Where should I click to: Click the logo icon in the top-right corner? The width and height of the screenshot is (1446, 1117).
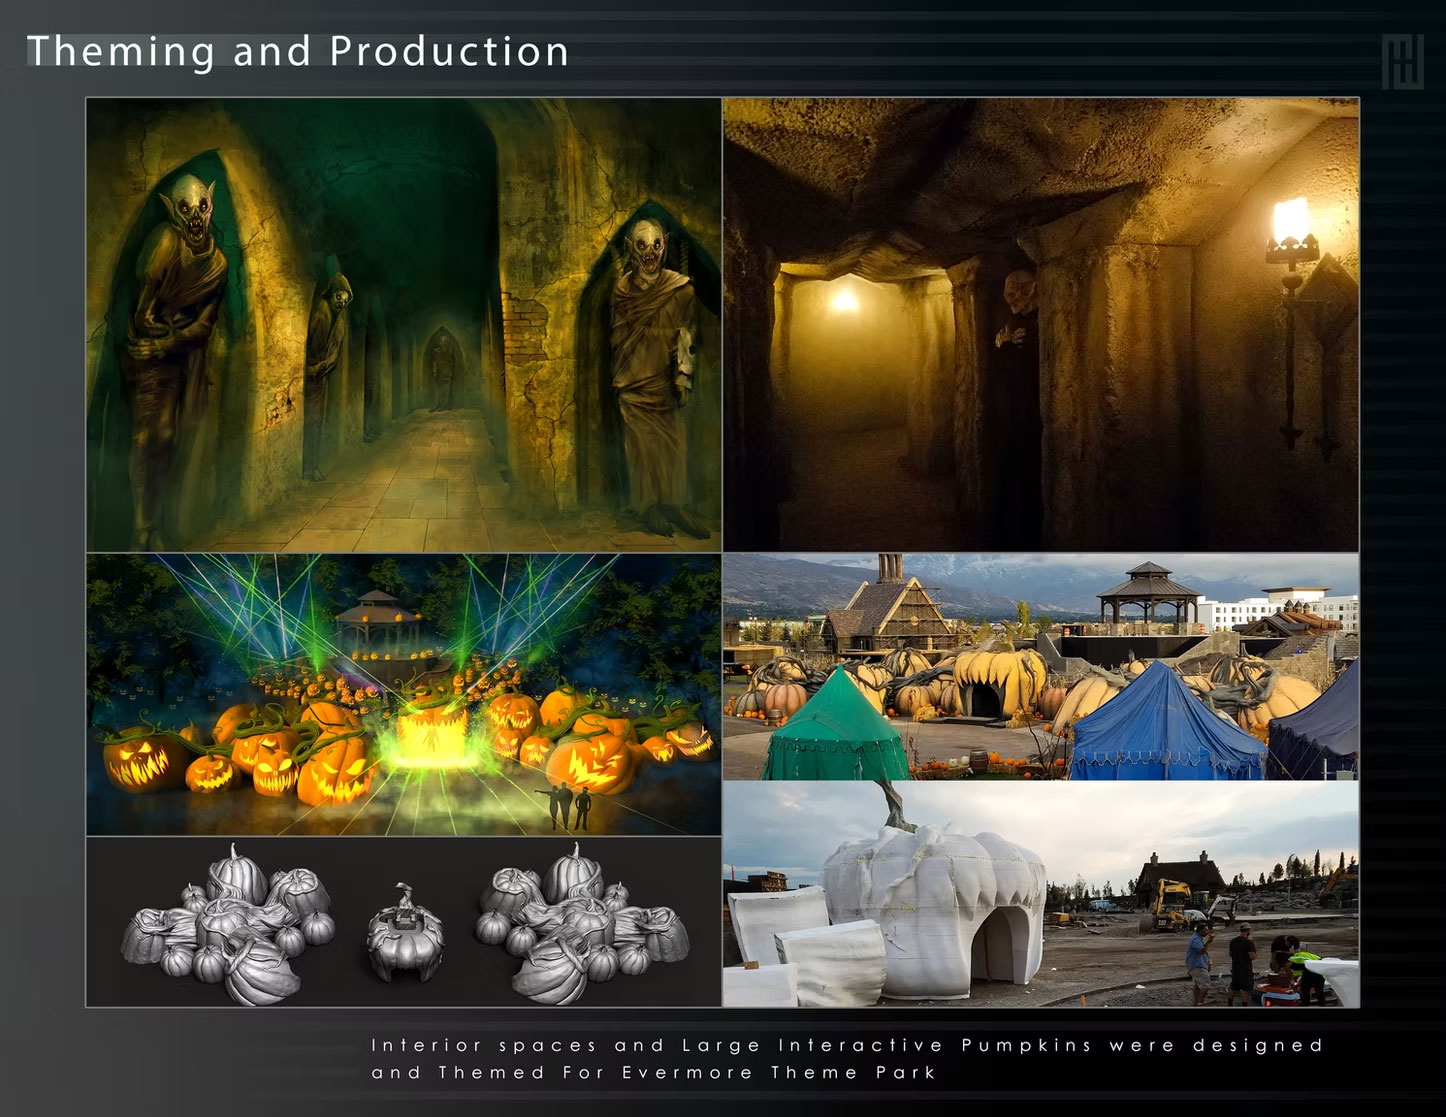pos(1402,63)
